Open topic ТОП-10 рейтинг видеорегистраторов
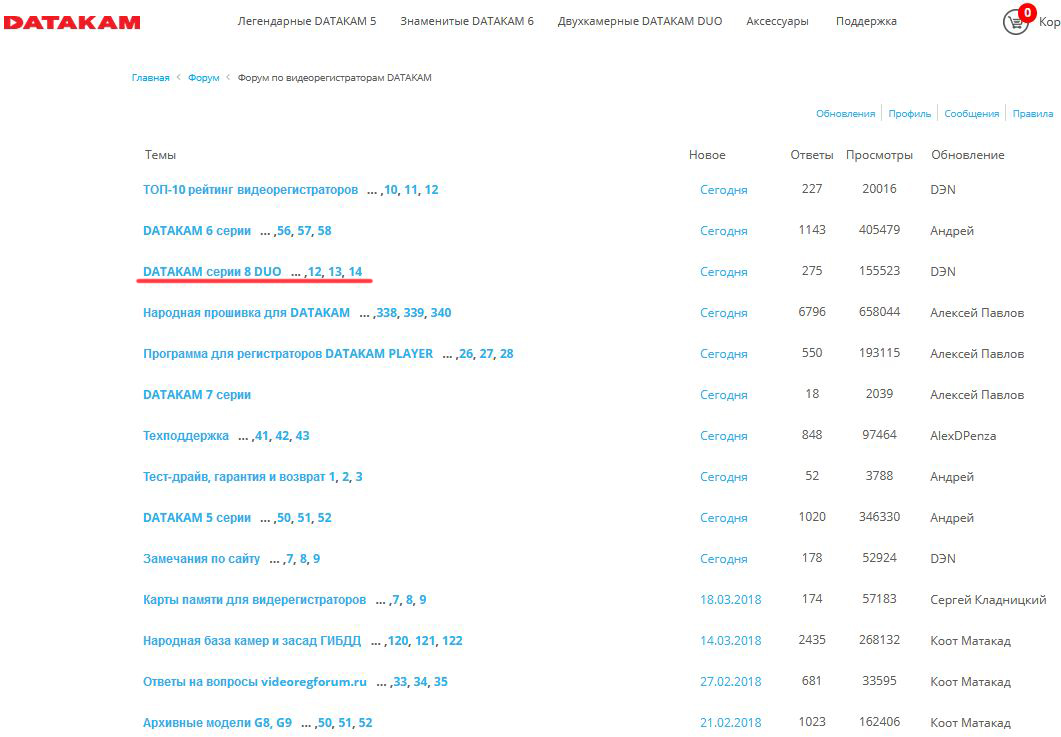 point(250,190)
